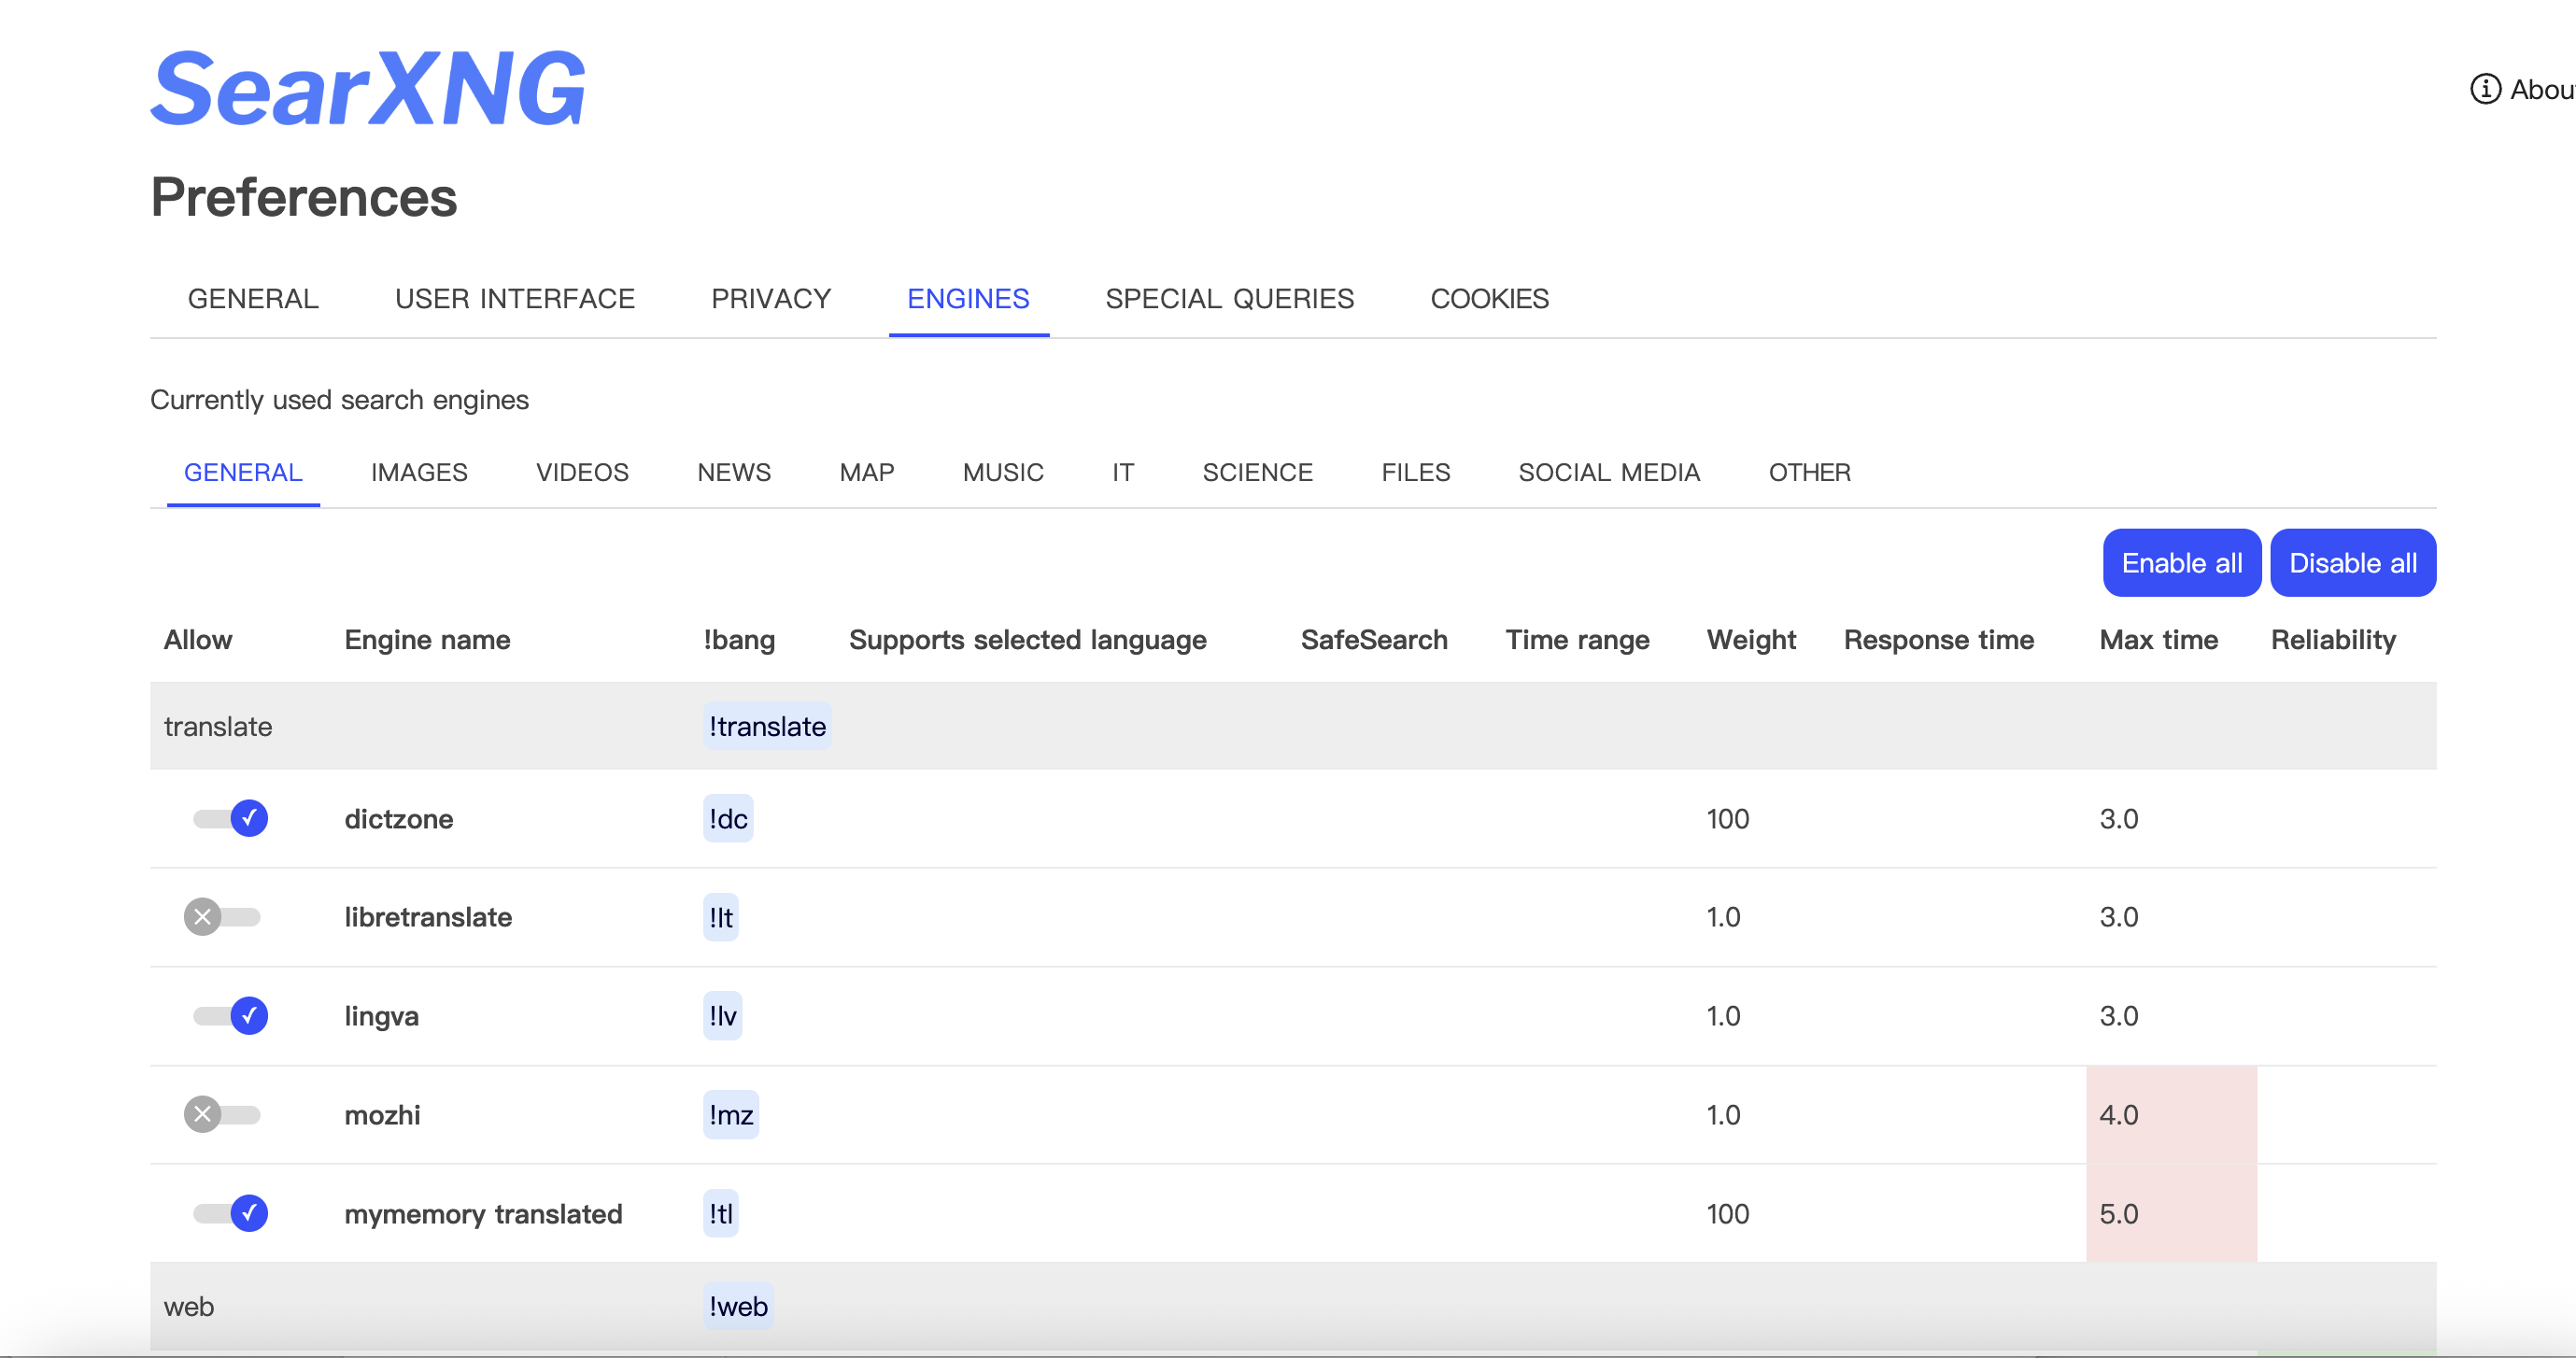Click the Max time column header

pos(2158,639)
